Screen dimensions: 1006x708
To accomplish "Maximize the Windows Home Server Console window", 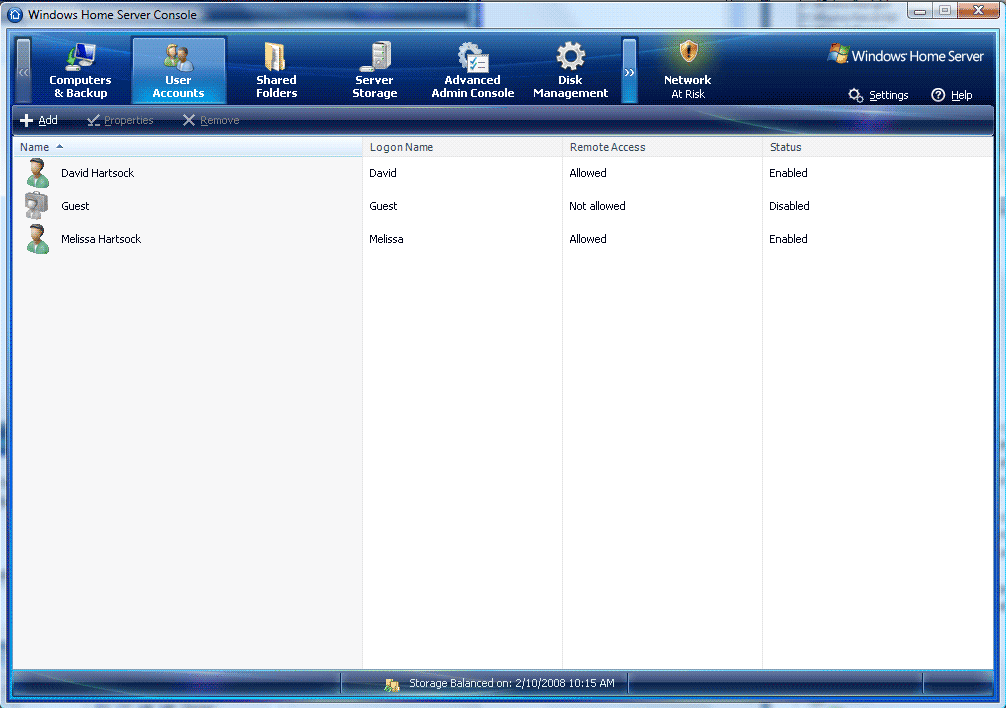I will (945, 10).
